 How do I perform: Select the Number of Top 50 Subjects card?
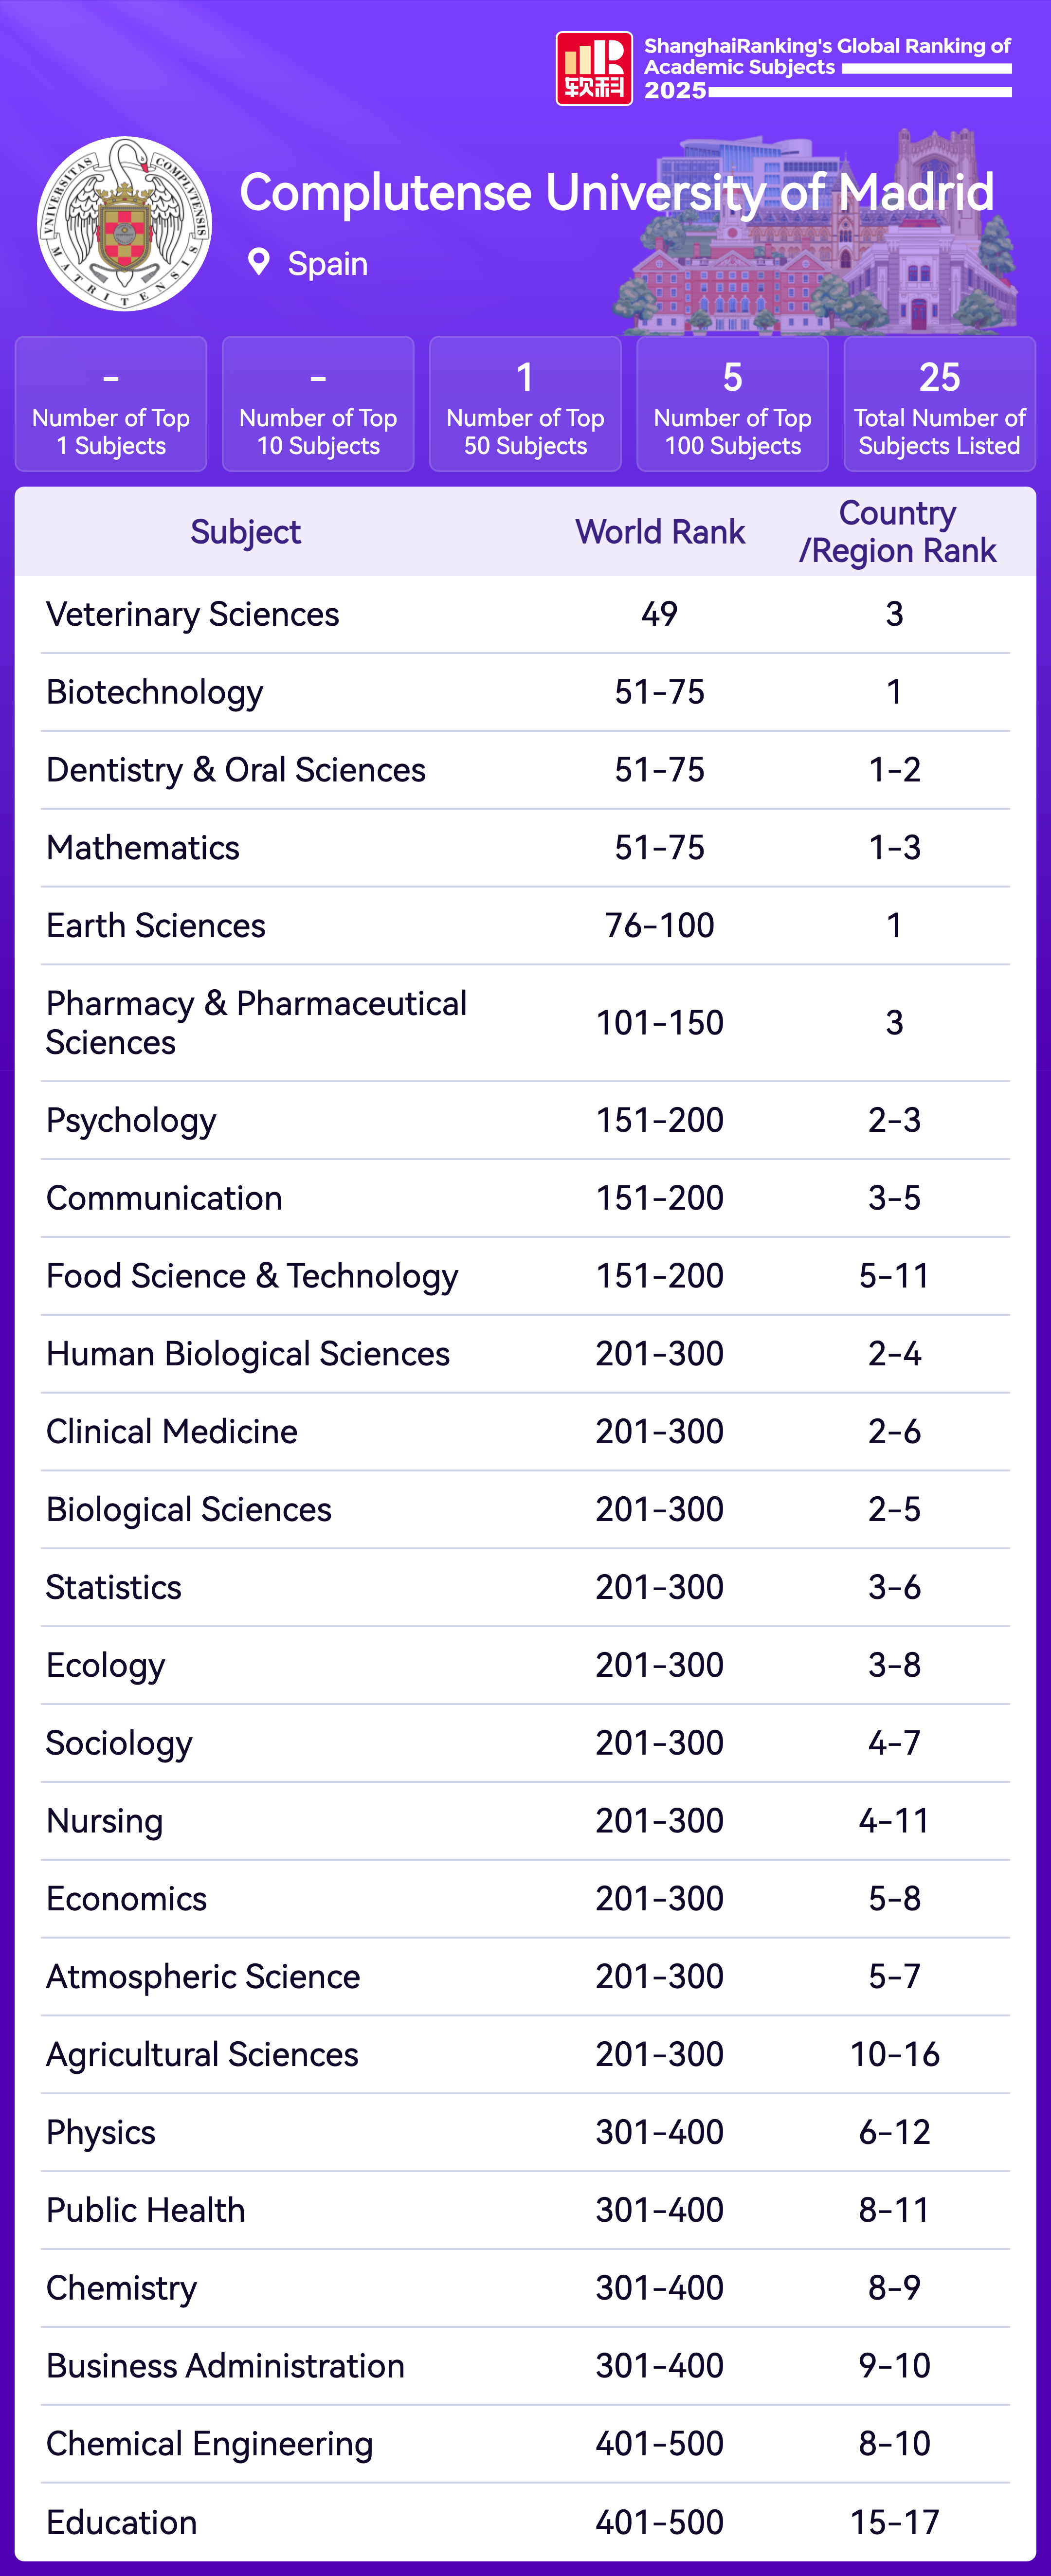coord(525,404)
